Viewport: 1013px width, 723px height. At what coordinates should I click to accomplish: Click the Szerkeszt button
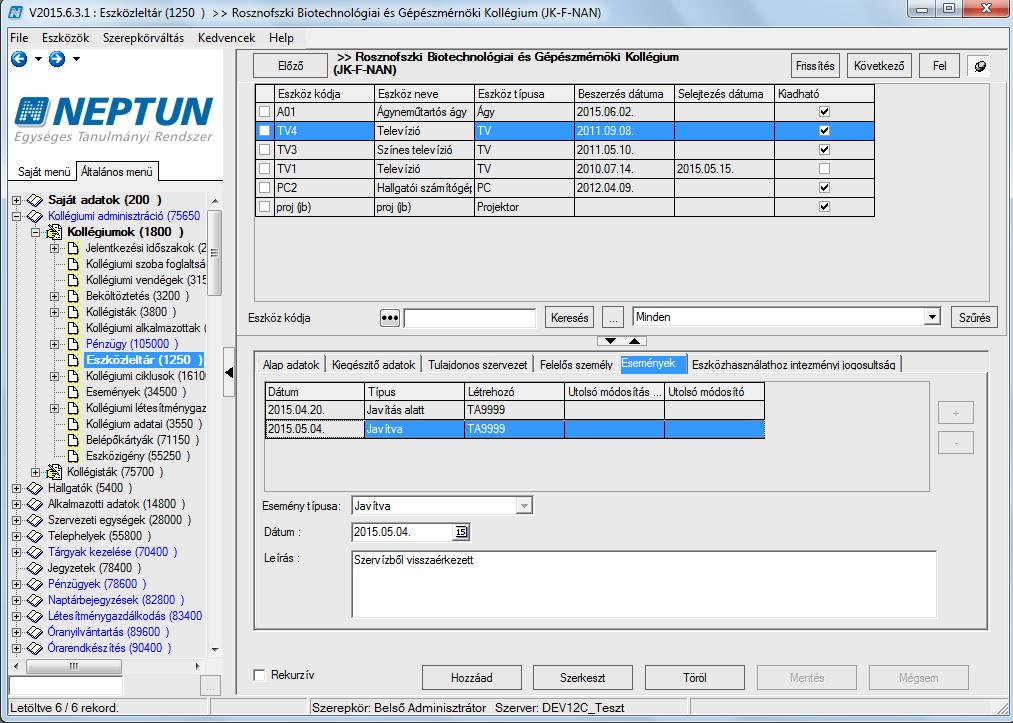(x=583, y=678)
